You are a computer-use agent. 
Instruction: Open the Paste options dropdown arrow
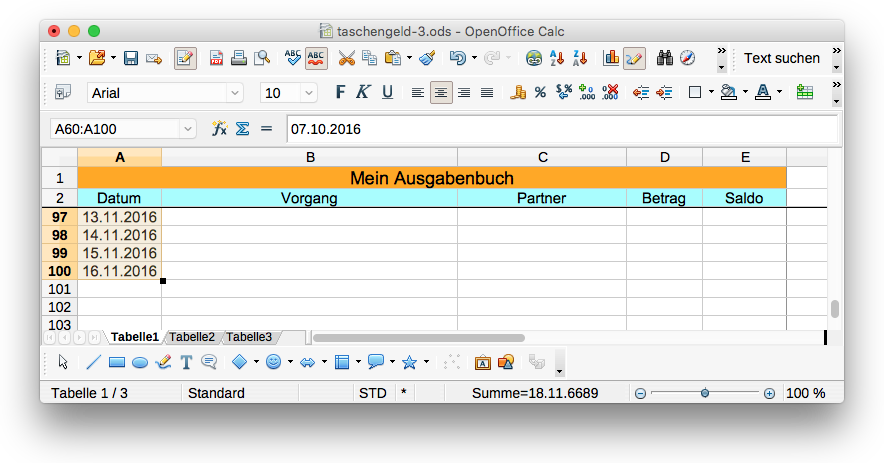tap(409, 58)
